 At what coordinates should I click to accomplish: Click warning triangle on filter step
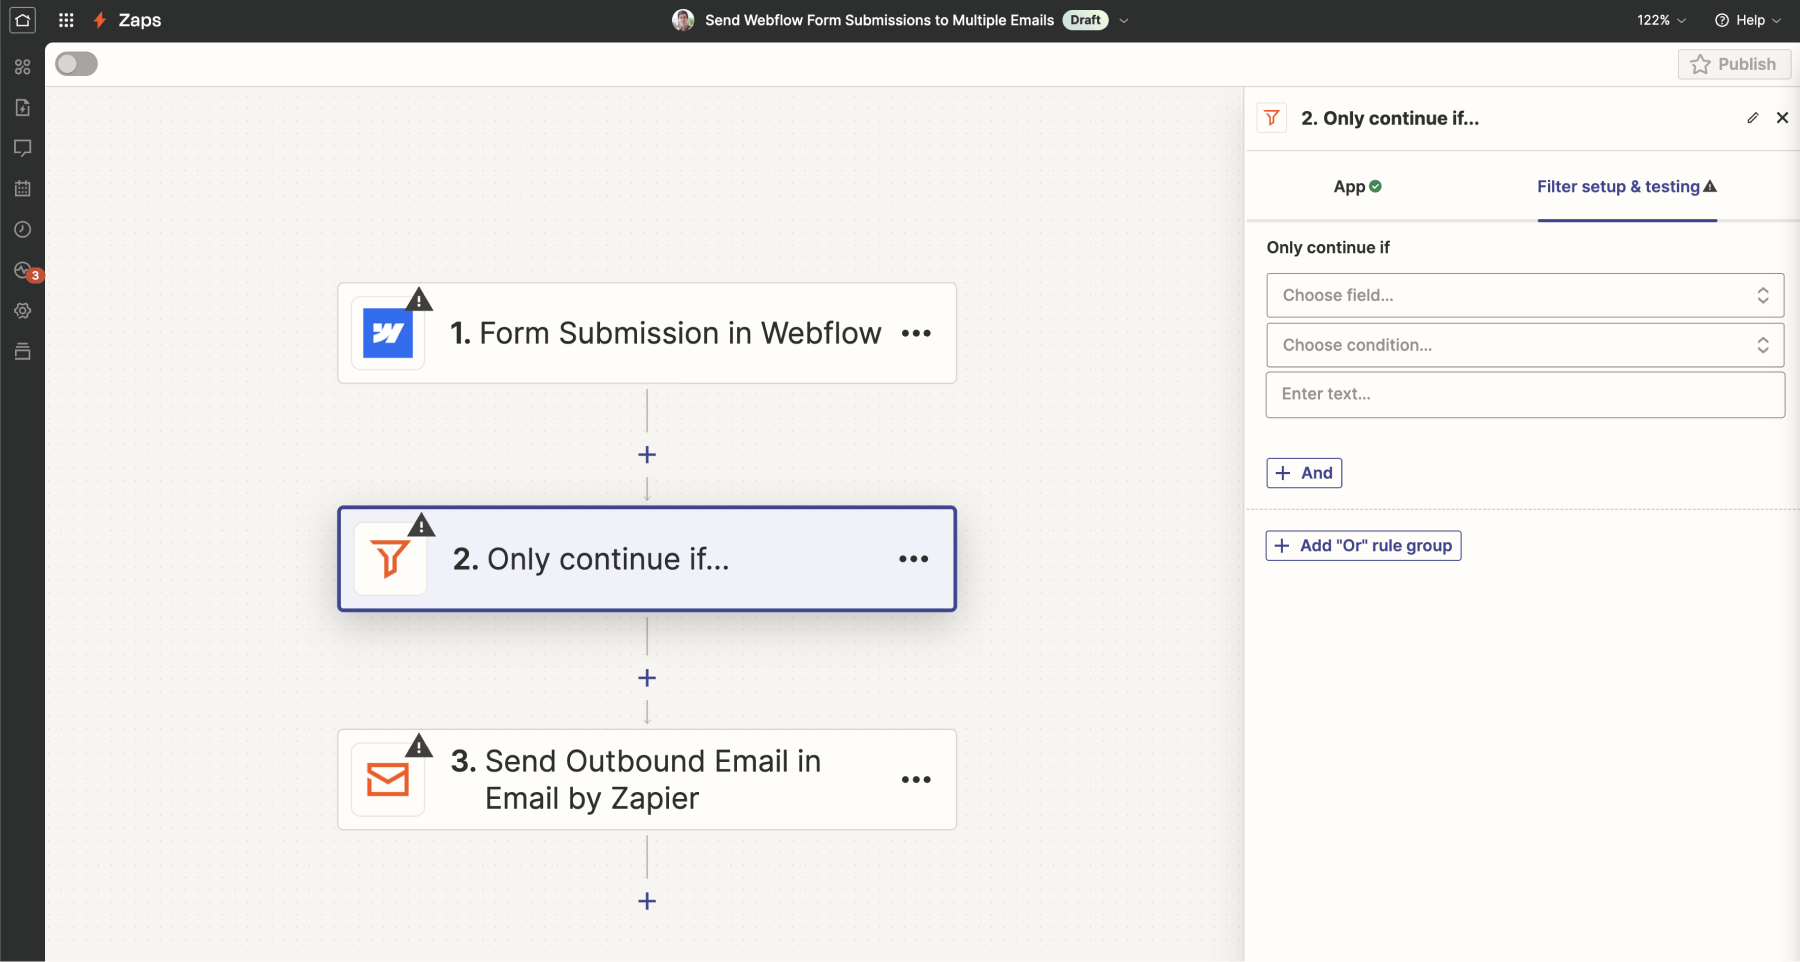[422, 525]
